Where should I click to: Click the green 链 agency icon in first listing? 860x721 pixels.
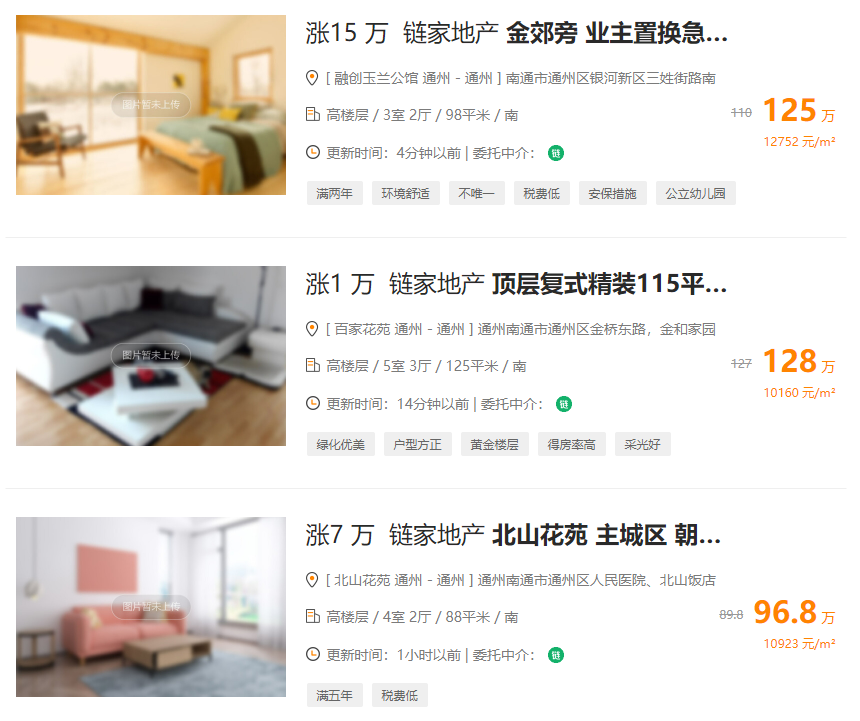point(556,153)
